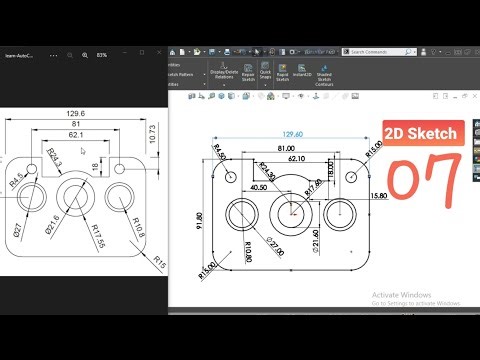Create a new document in SolidWorks
The image size is (480, 360).
point(182,52)
